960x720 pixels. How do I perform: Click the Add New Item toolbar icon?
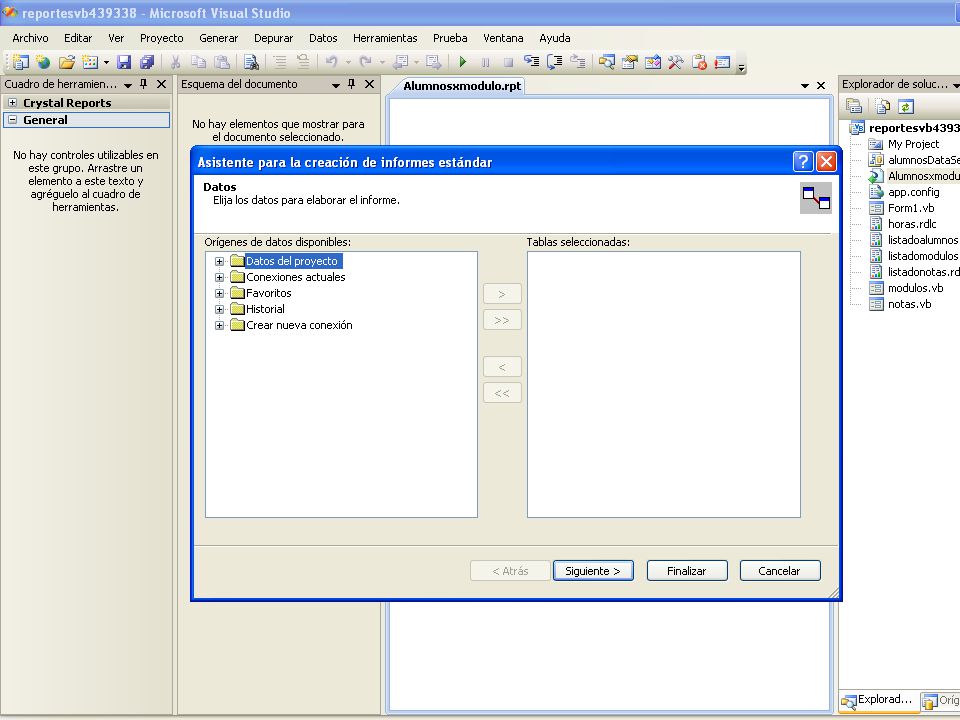tap(90, 62)
